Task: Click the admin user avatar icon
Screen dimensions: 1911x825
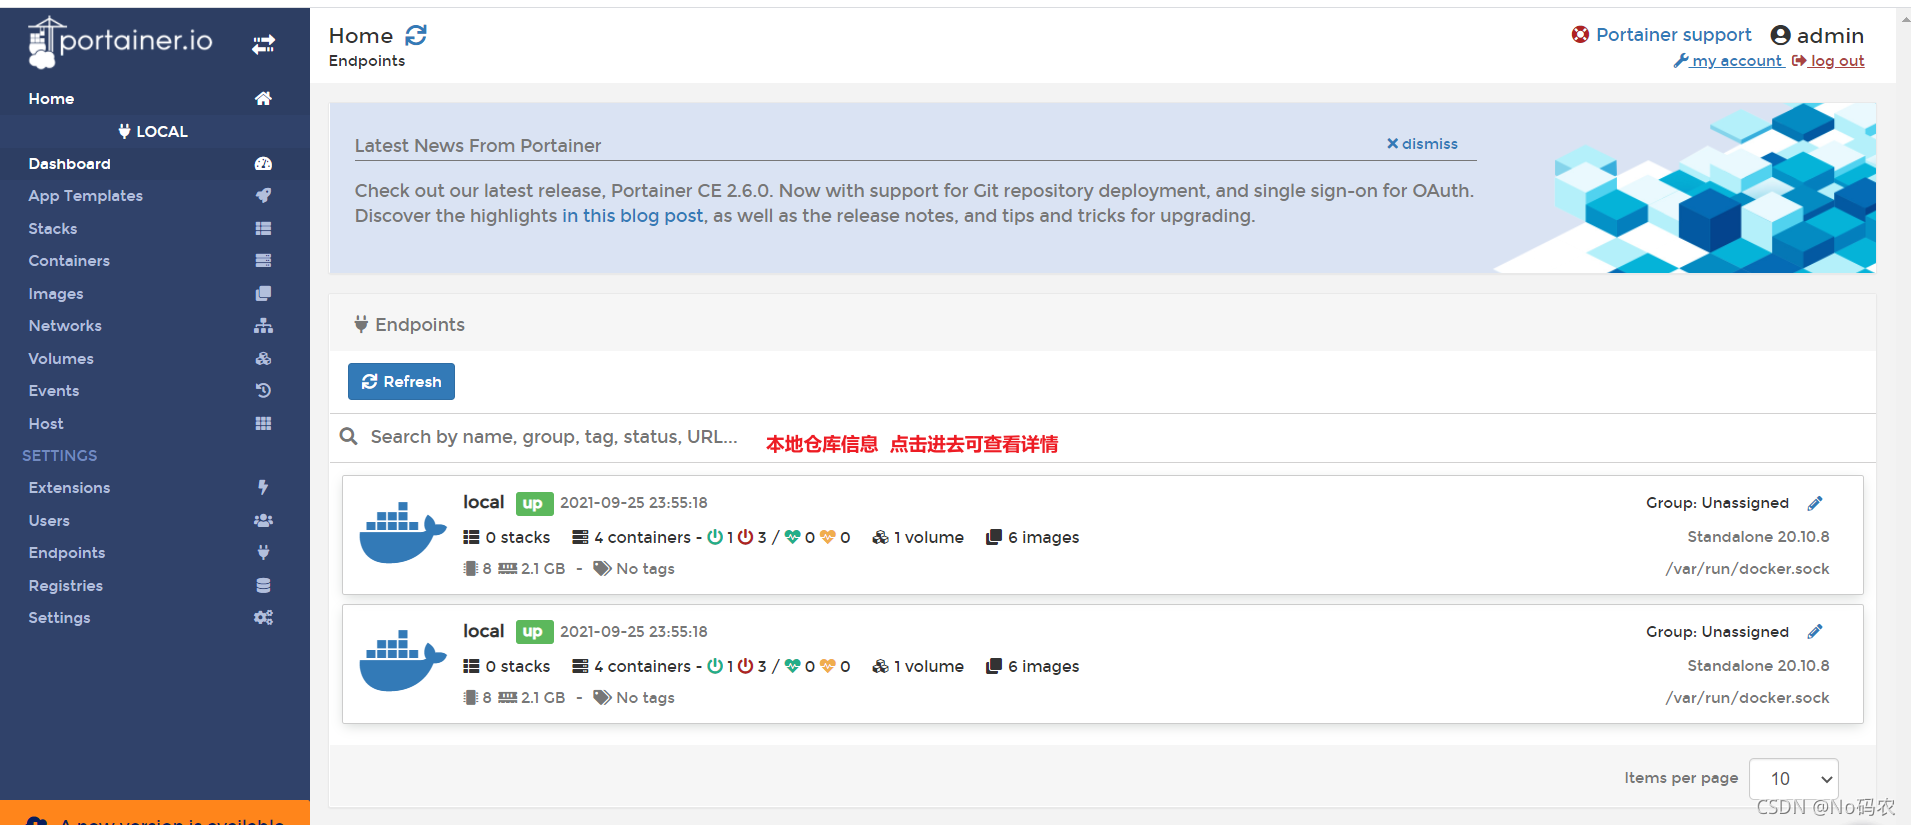Action: (1780, 35)
